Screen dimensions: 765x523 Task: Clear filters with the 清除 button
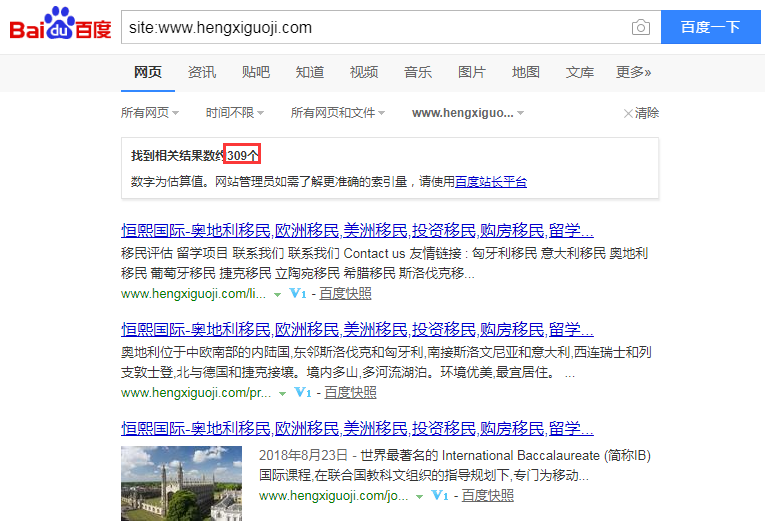tap(641, 113)
